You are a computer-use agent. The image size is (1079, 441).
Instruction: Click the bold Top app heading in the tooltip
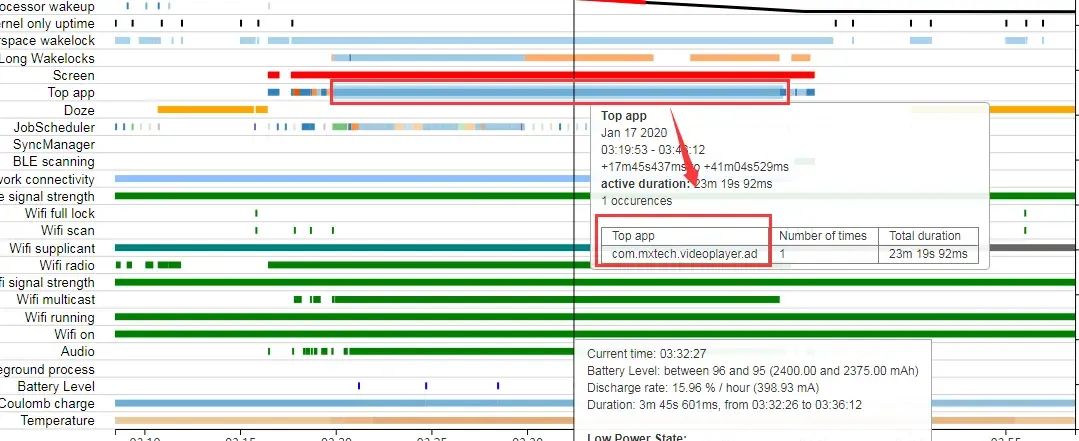tap(623, 116)
